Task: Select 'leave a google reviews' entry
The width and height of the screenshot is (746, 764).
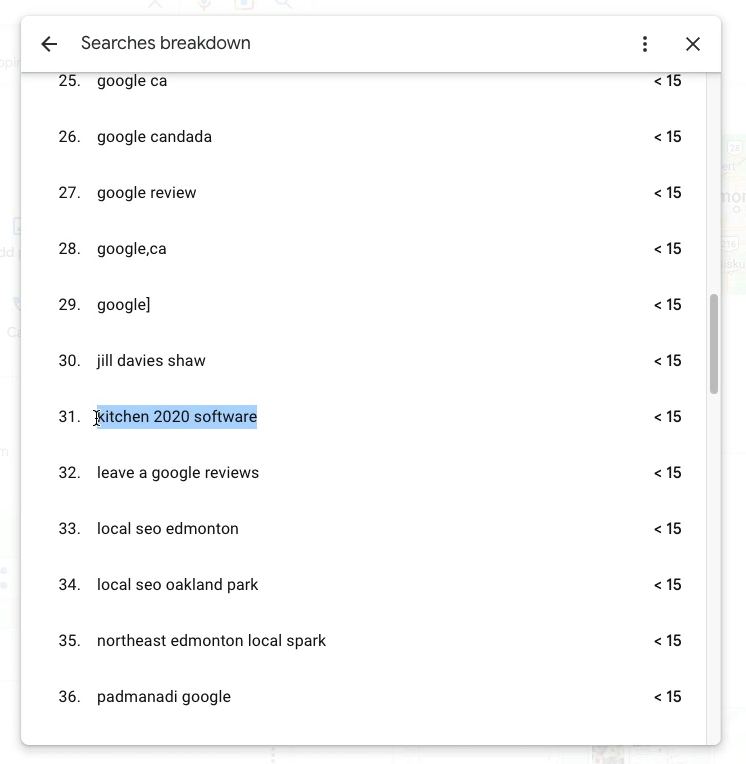Action: (178, 473)
